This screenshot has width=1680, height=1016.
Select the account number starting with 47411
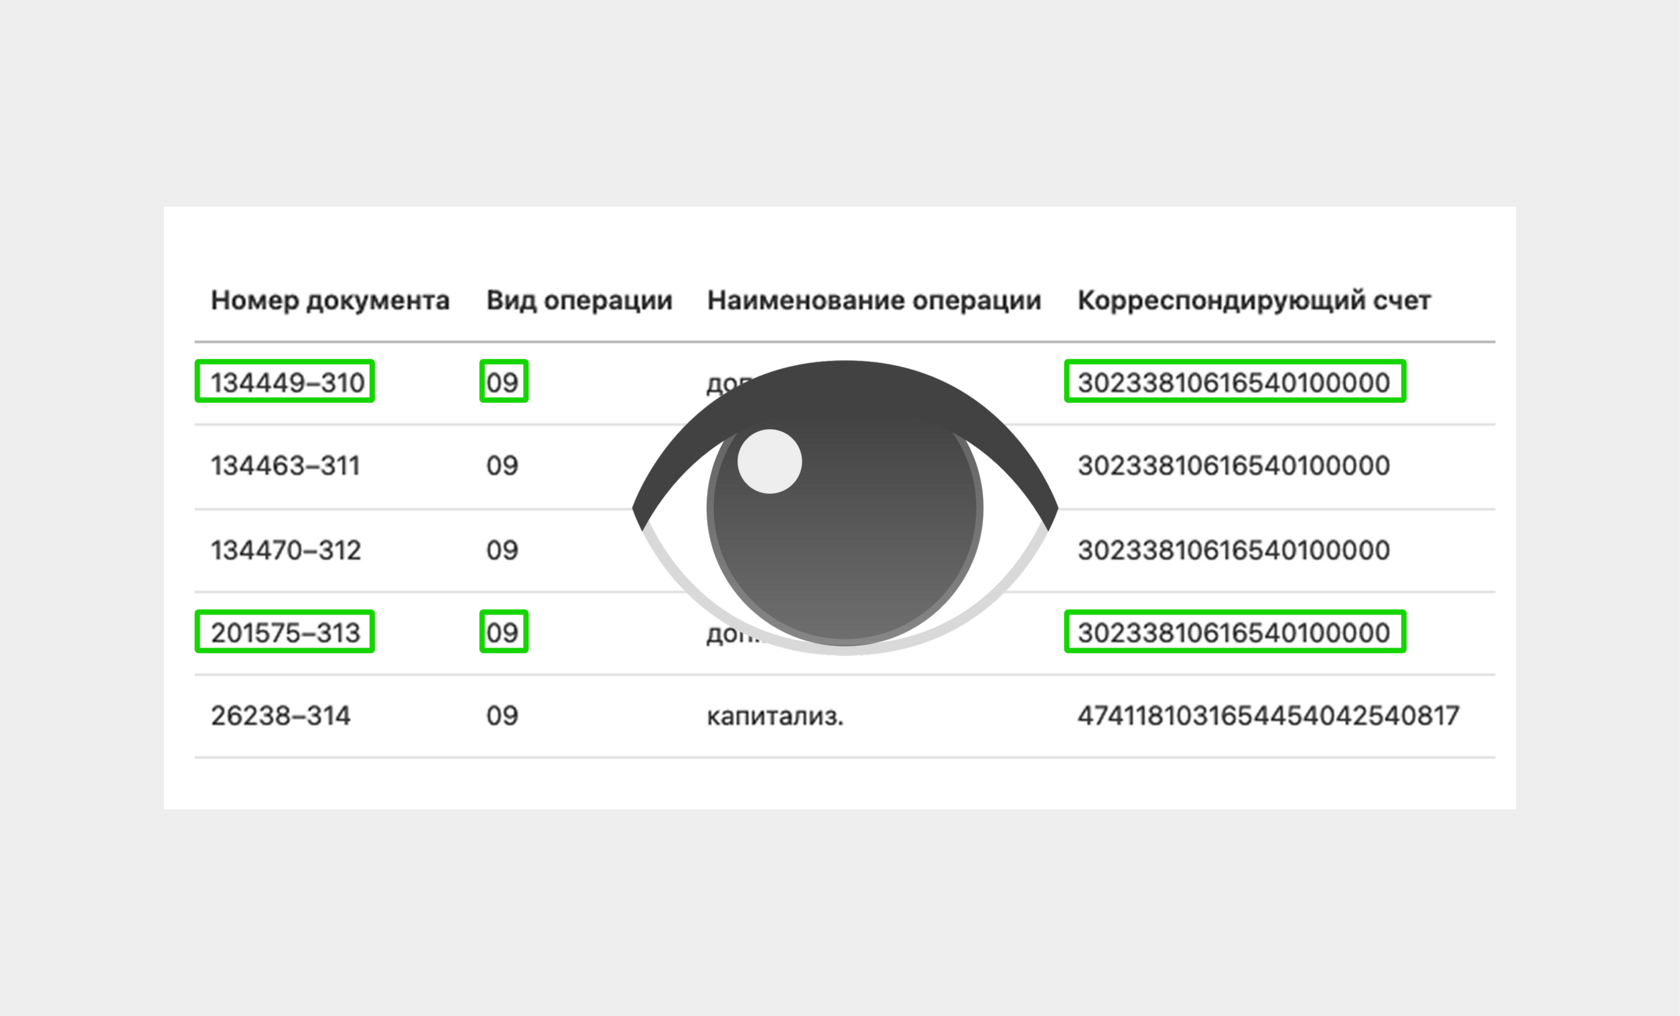[1268, 716]
